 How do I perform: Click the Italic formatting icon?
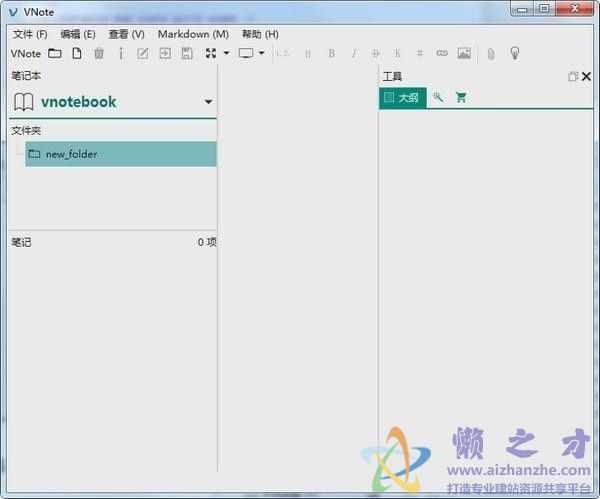pyautogui.click(x=354, y=53)
